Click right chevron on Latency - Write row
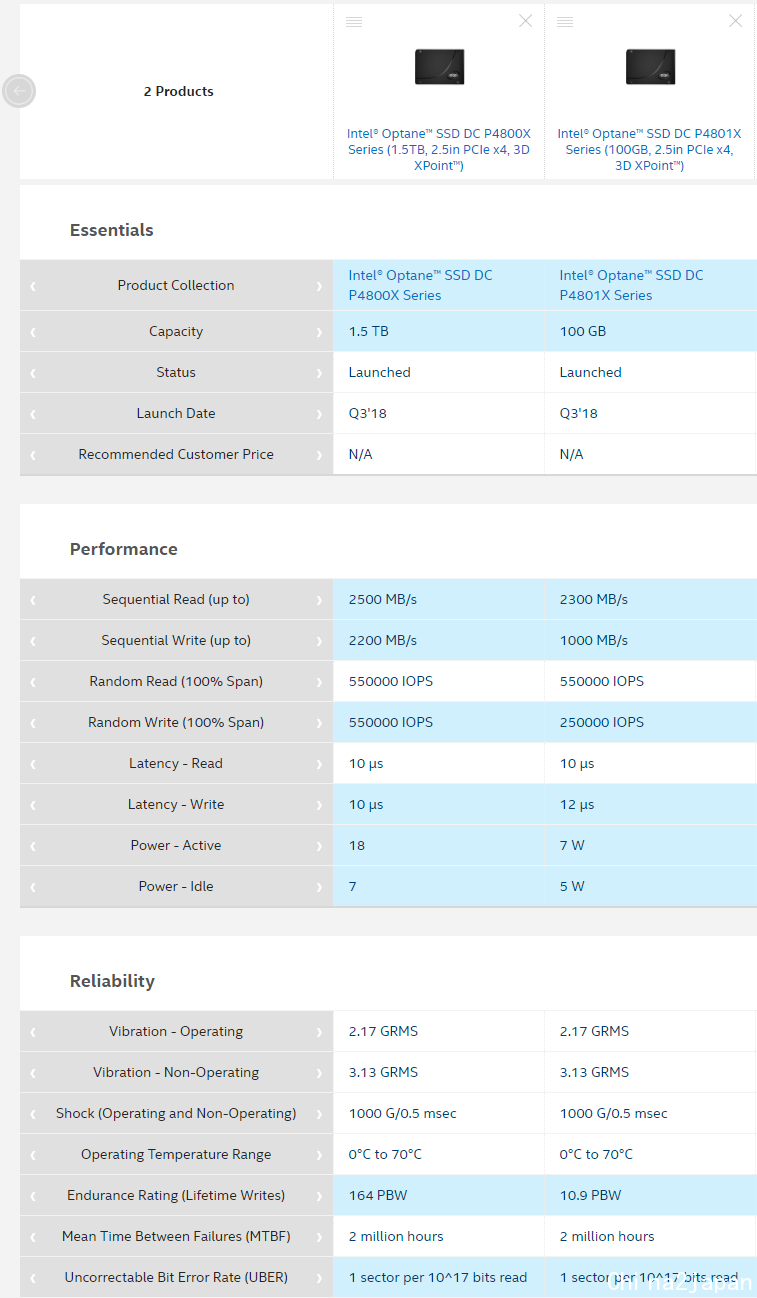Viewport: 757px width, 1298px height. (x=319, y=805)
